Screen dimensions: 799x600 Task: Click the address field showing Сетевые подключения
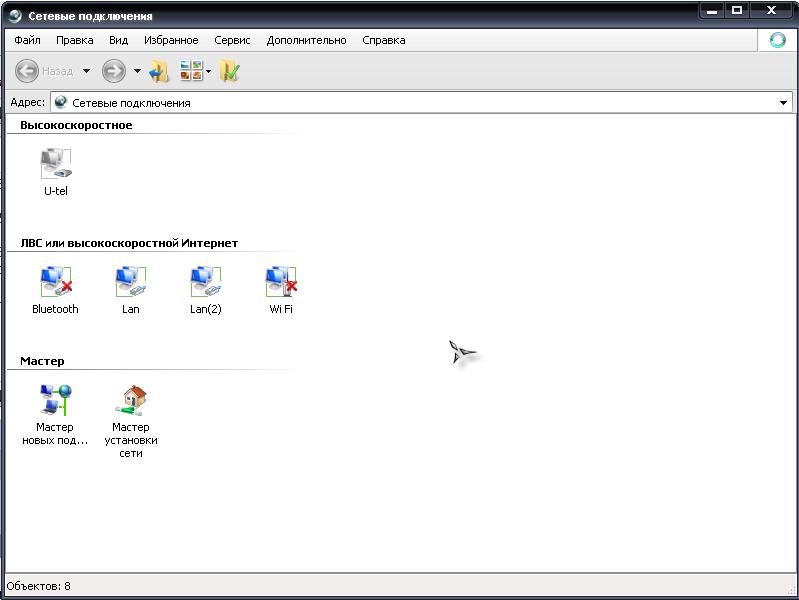421,102
